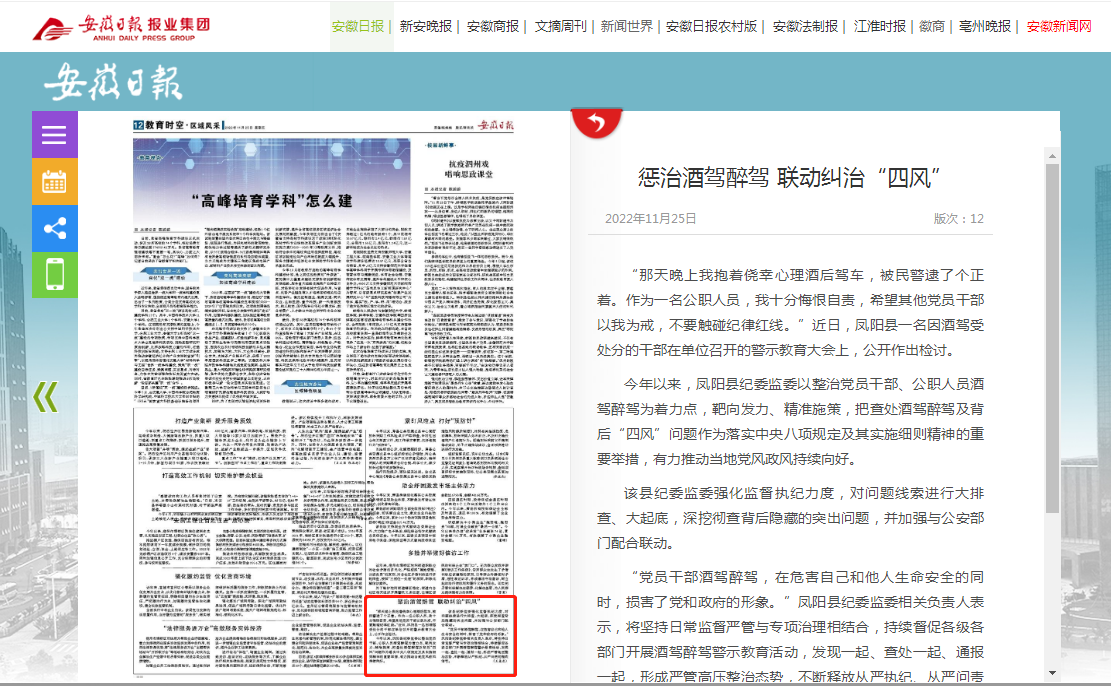Open the 安徽商报 tab

(x=493, y=26)
